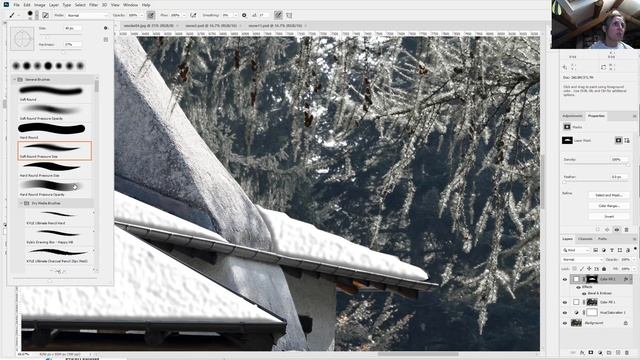Switch to the Paths tab
This screenshot has width=640, height=360.
point(602,239)
